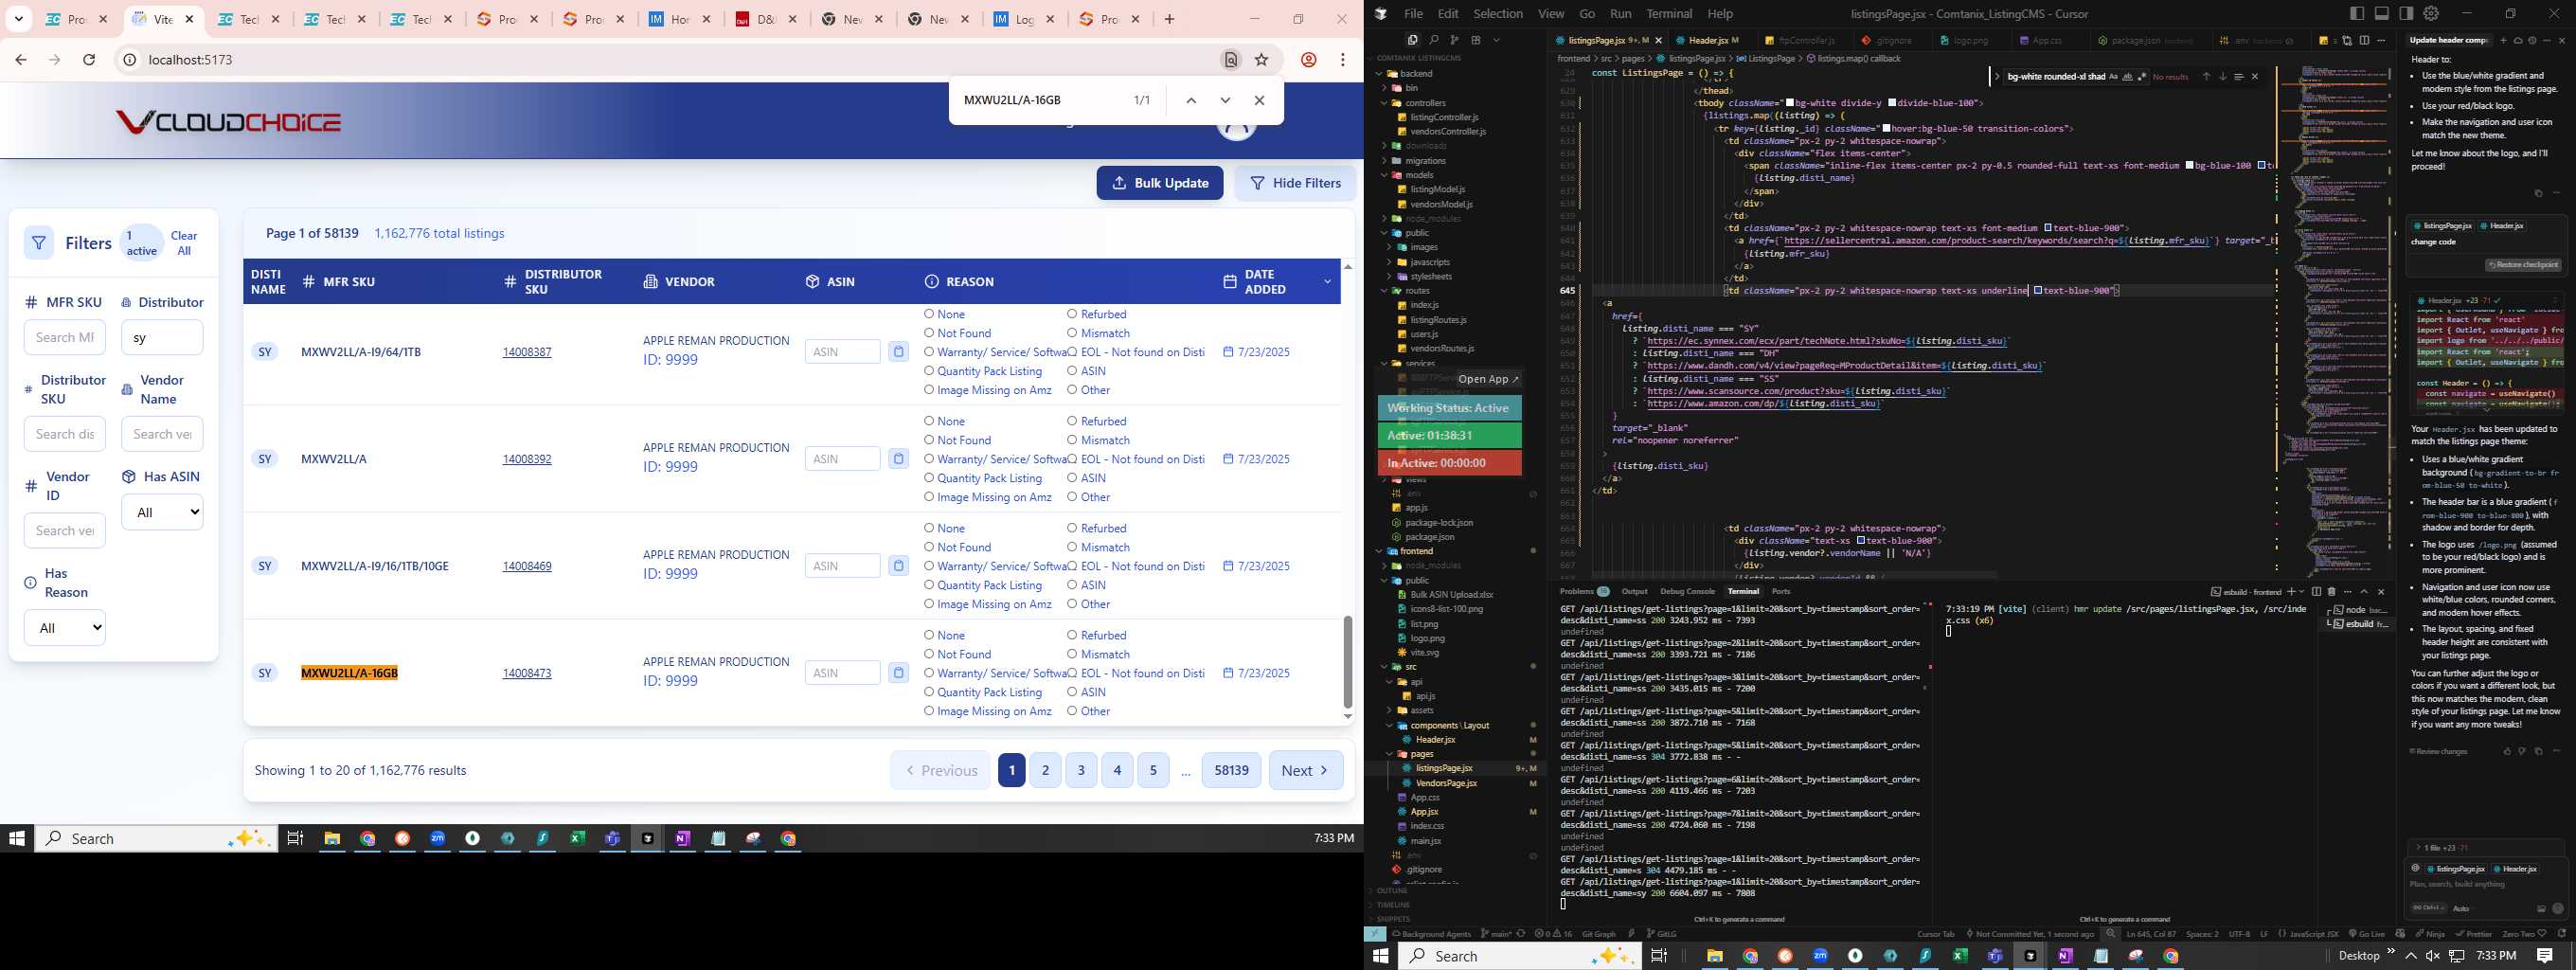
Task: Click divide-blue-100 color swatch in code
Action: (x=1891, y=103)
